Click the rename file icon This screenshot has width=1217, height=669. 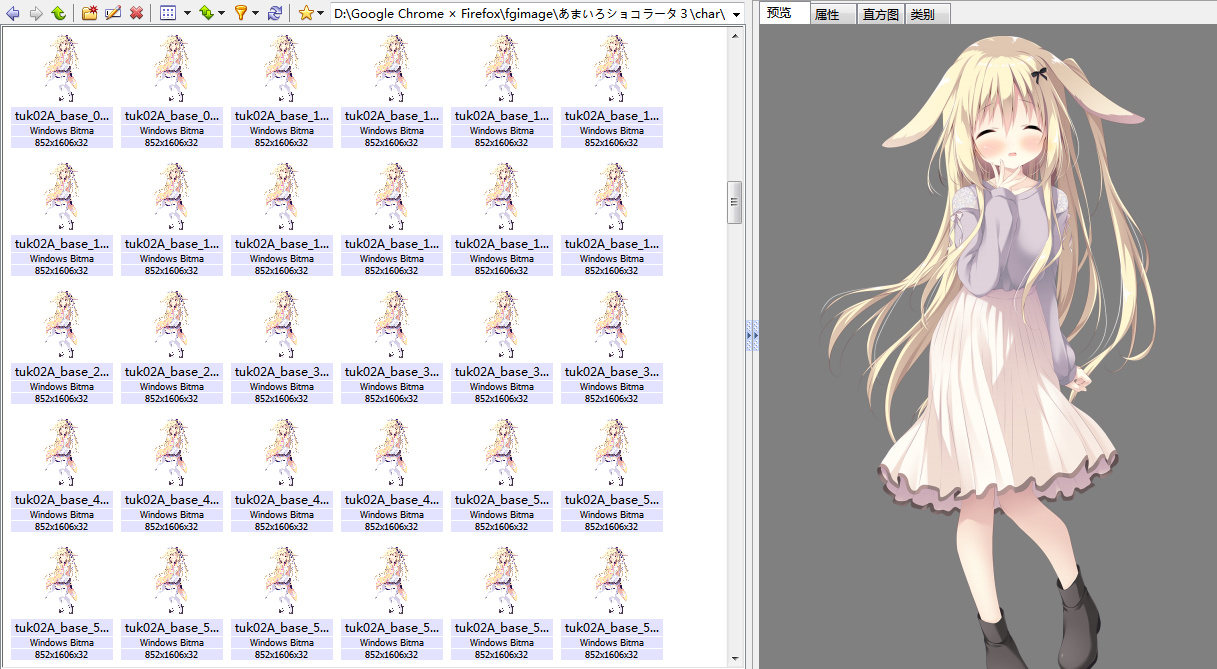113,13
